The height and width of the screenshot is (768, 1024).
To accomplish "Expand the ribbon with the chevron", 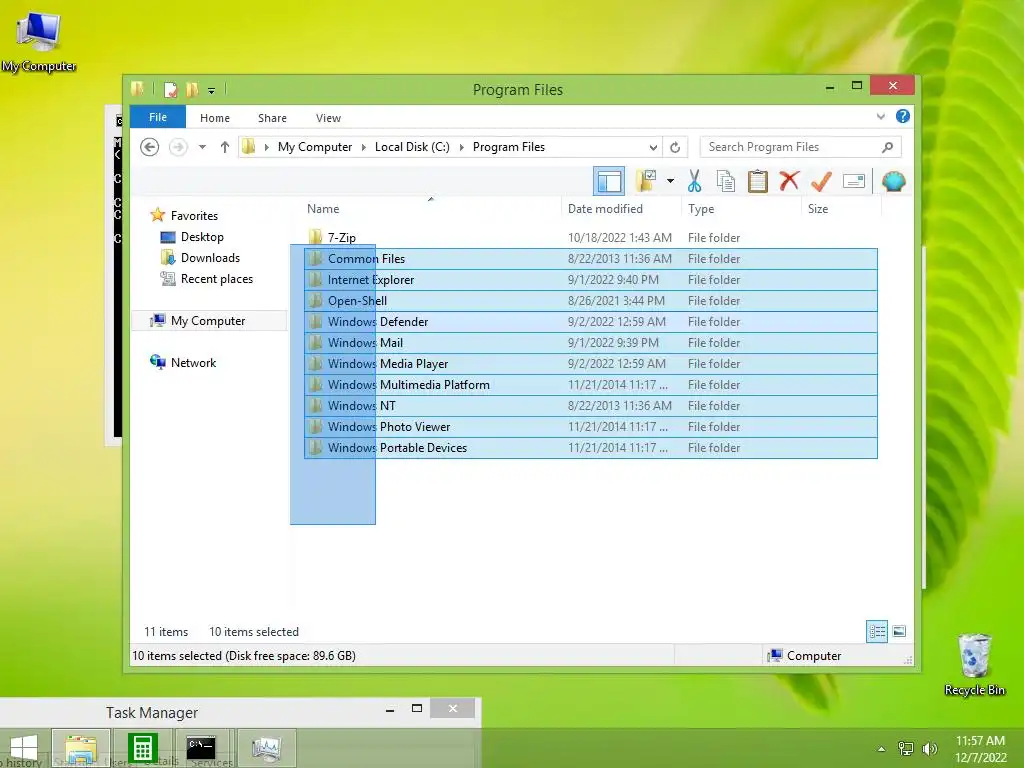I will (881, 116).
